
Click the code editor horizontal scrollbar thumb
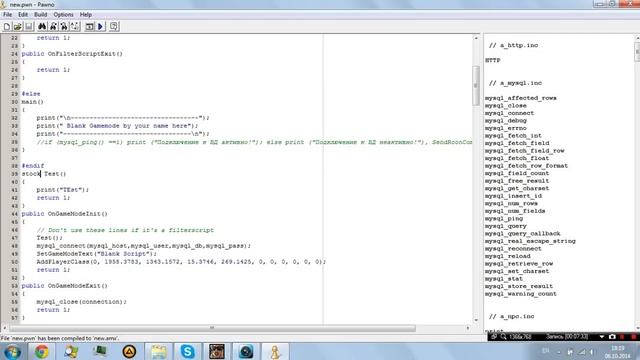click(x=212, y=328)
